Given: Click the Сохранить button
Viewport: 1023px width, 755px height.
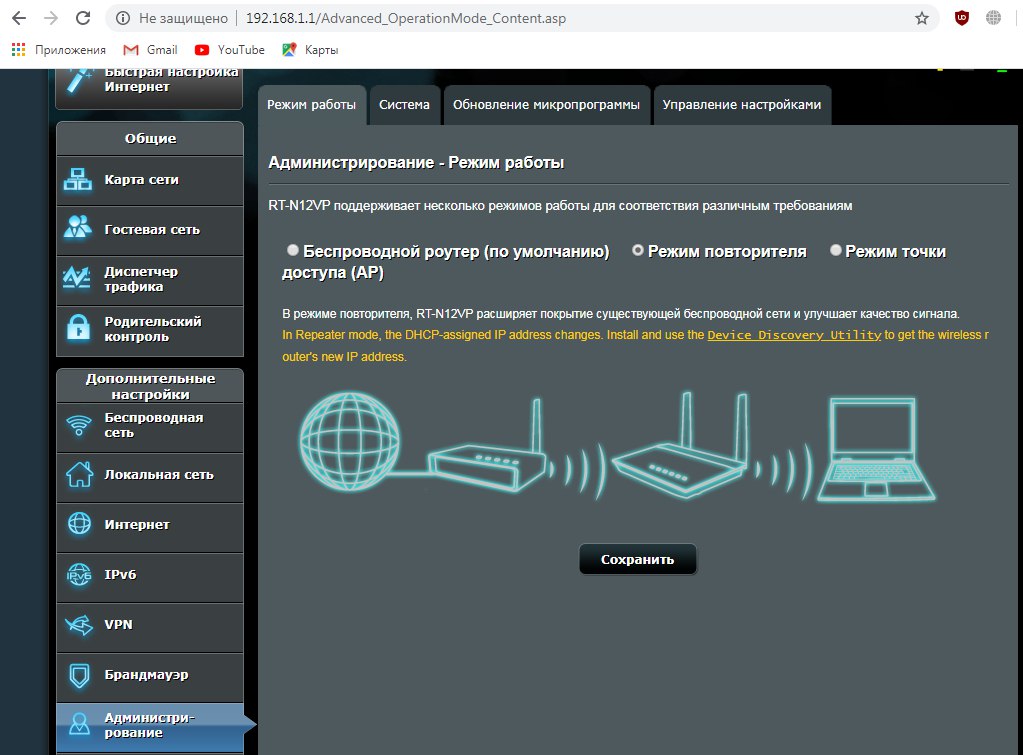Looking at the screenshot, I should tap(637, 559).
